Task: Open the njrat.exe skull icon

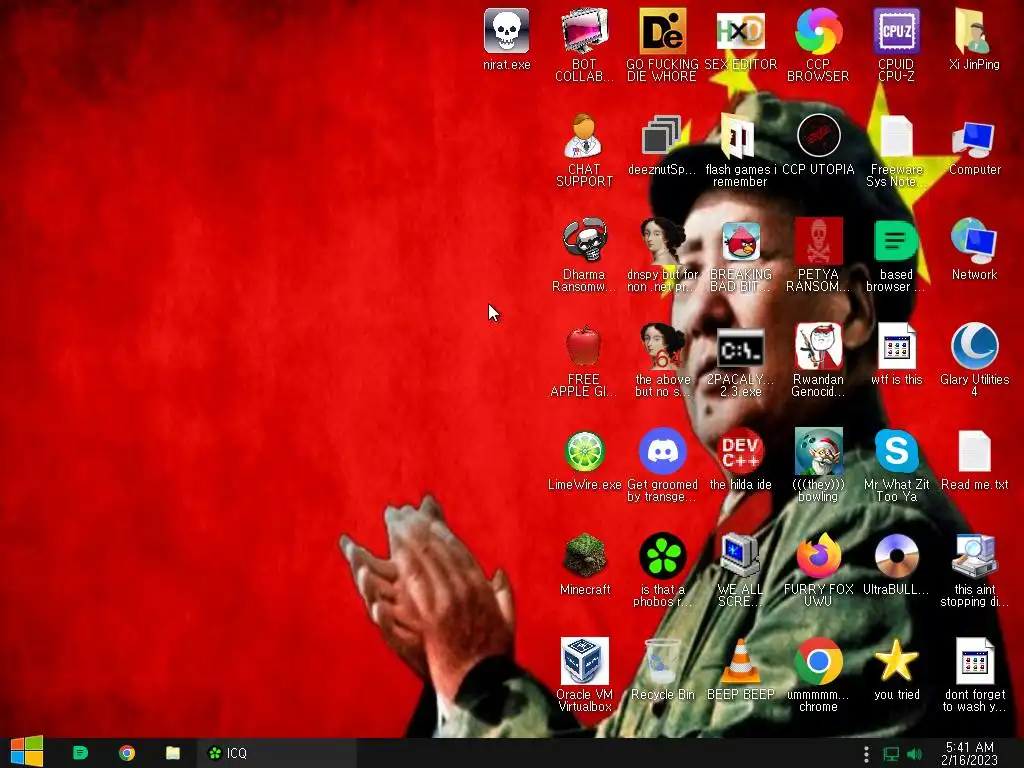Action: tap(506, 31)
